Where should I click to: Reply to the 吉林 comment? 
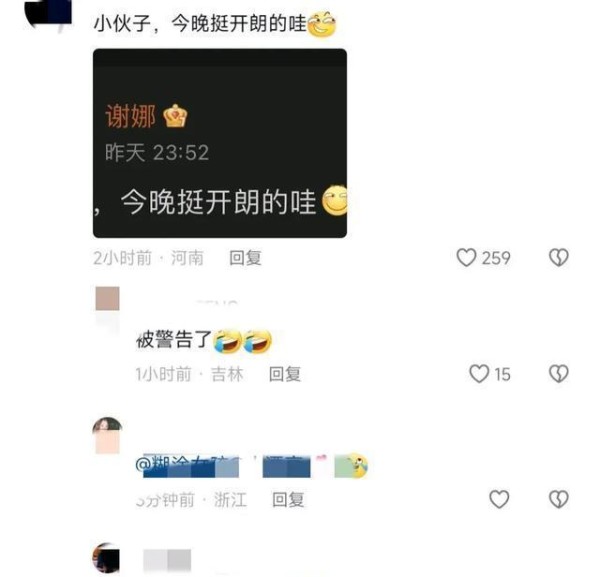point(285,374)
